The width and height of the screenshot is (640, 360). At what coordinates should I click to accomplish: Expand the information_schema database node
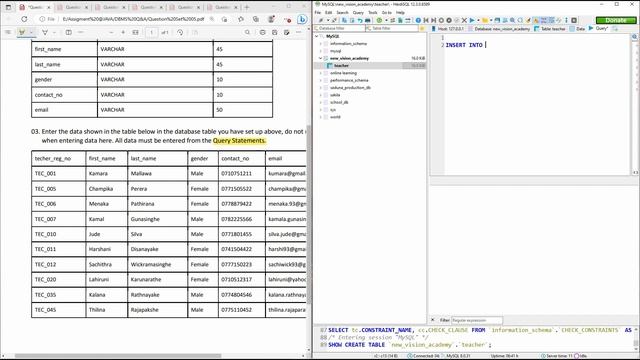pos(321,44)
